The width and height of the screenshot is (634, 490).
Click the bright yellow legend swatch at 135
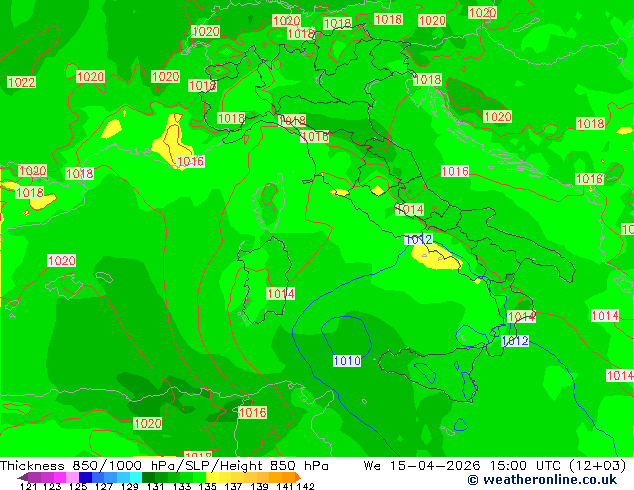[x=212, y=477]
